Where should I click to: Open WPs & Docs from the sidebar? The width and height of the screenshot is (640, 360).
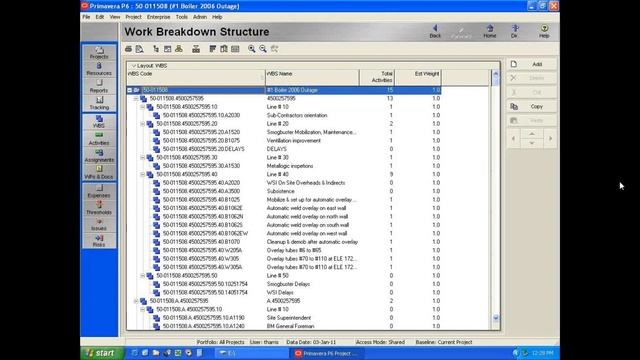99,172
